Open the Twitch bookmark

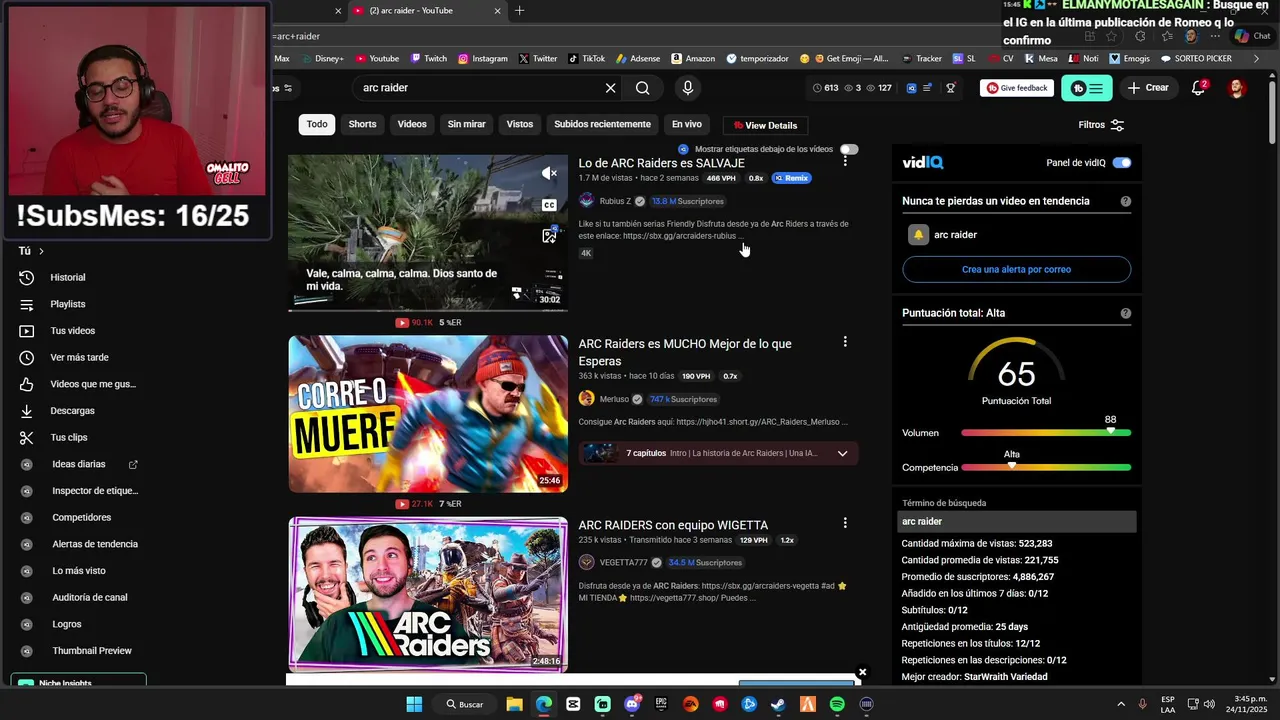click(x=428, y=59)
